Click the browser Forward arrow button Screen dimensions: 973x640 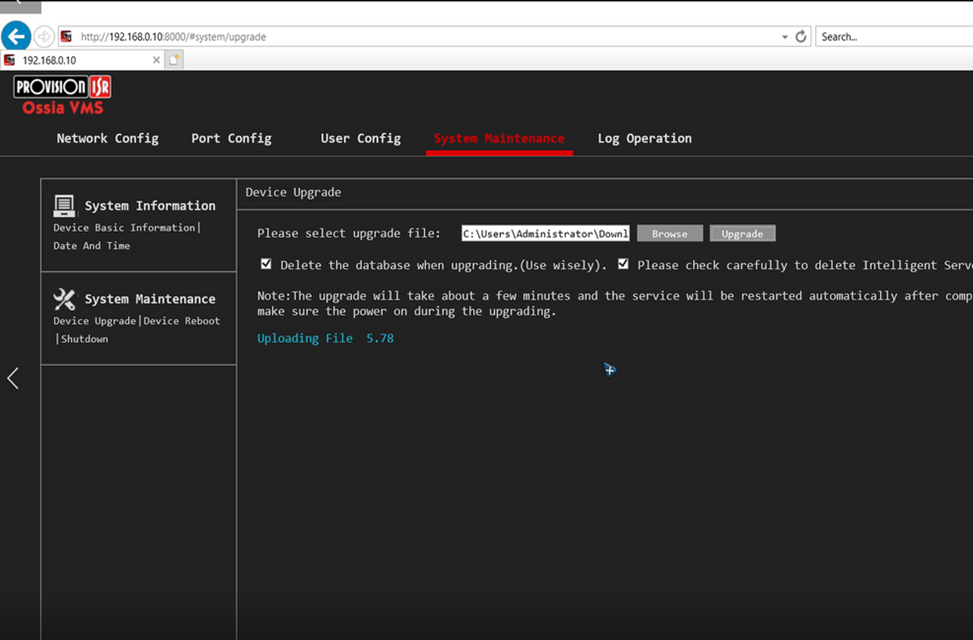click(43, 37)
